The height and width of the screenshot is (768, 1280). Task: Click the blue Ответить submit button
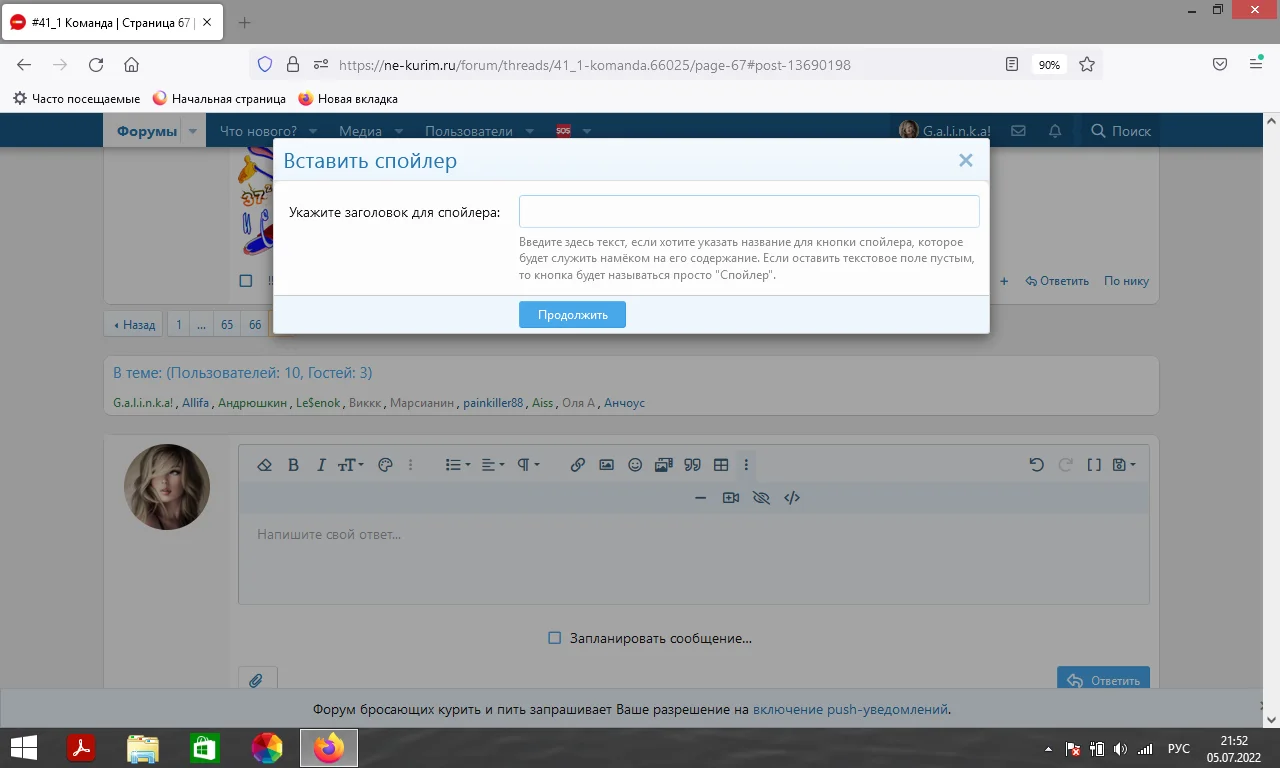(1103, 680)
